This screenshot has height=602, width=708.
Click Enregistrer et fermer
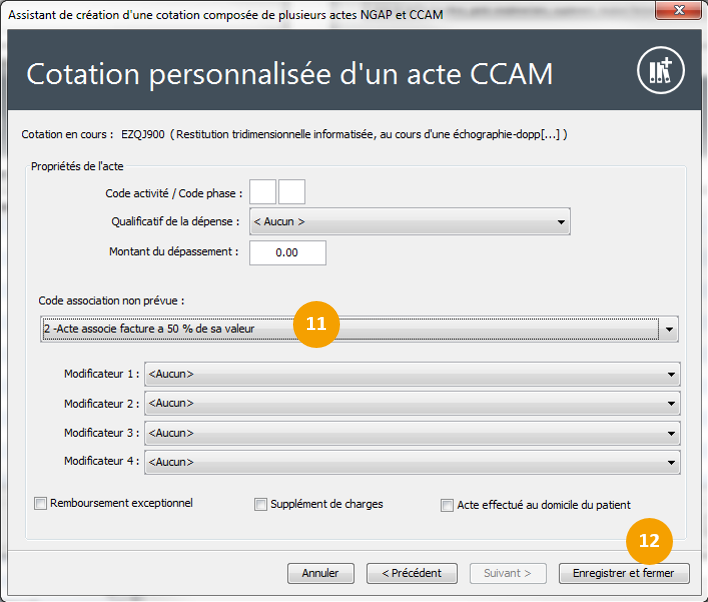click(x=624, y=573)
